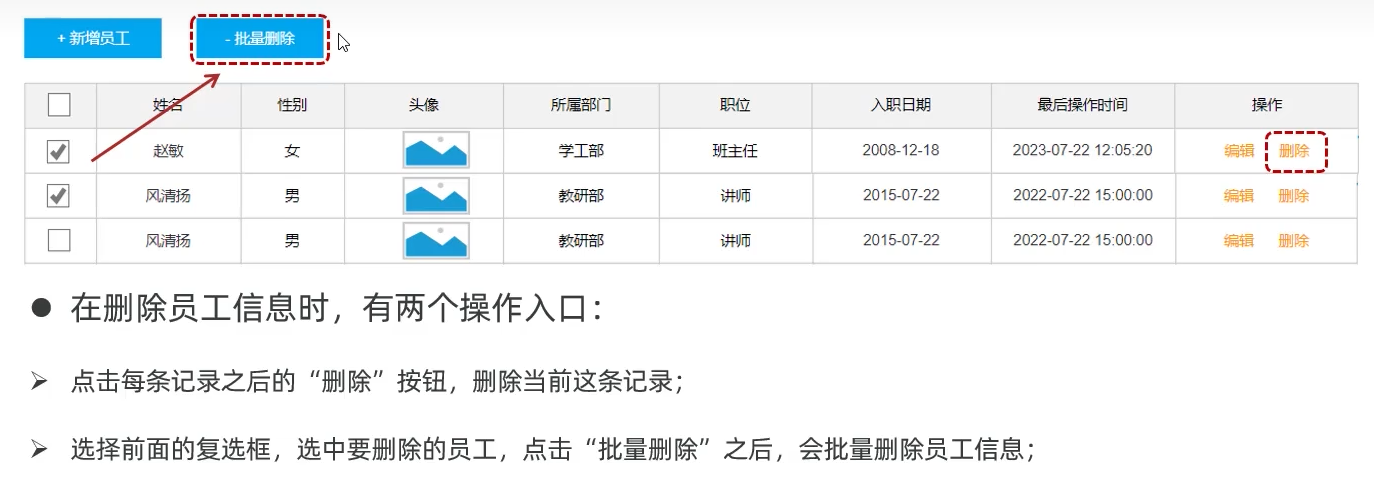Image resolution: width=1374 pixels, height=485 pixels.
Task: Click the 新增员工 button
Action: [x=93, y=38]
